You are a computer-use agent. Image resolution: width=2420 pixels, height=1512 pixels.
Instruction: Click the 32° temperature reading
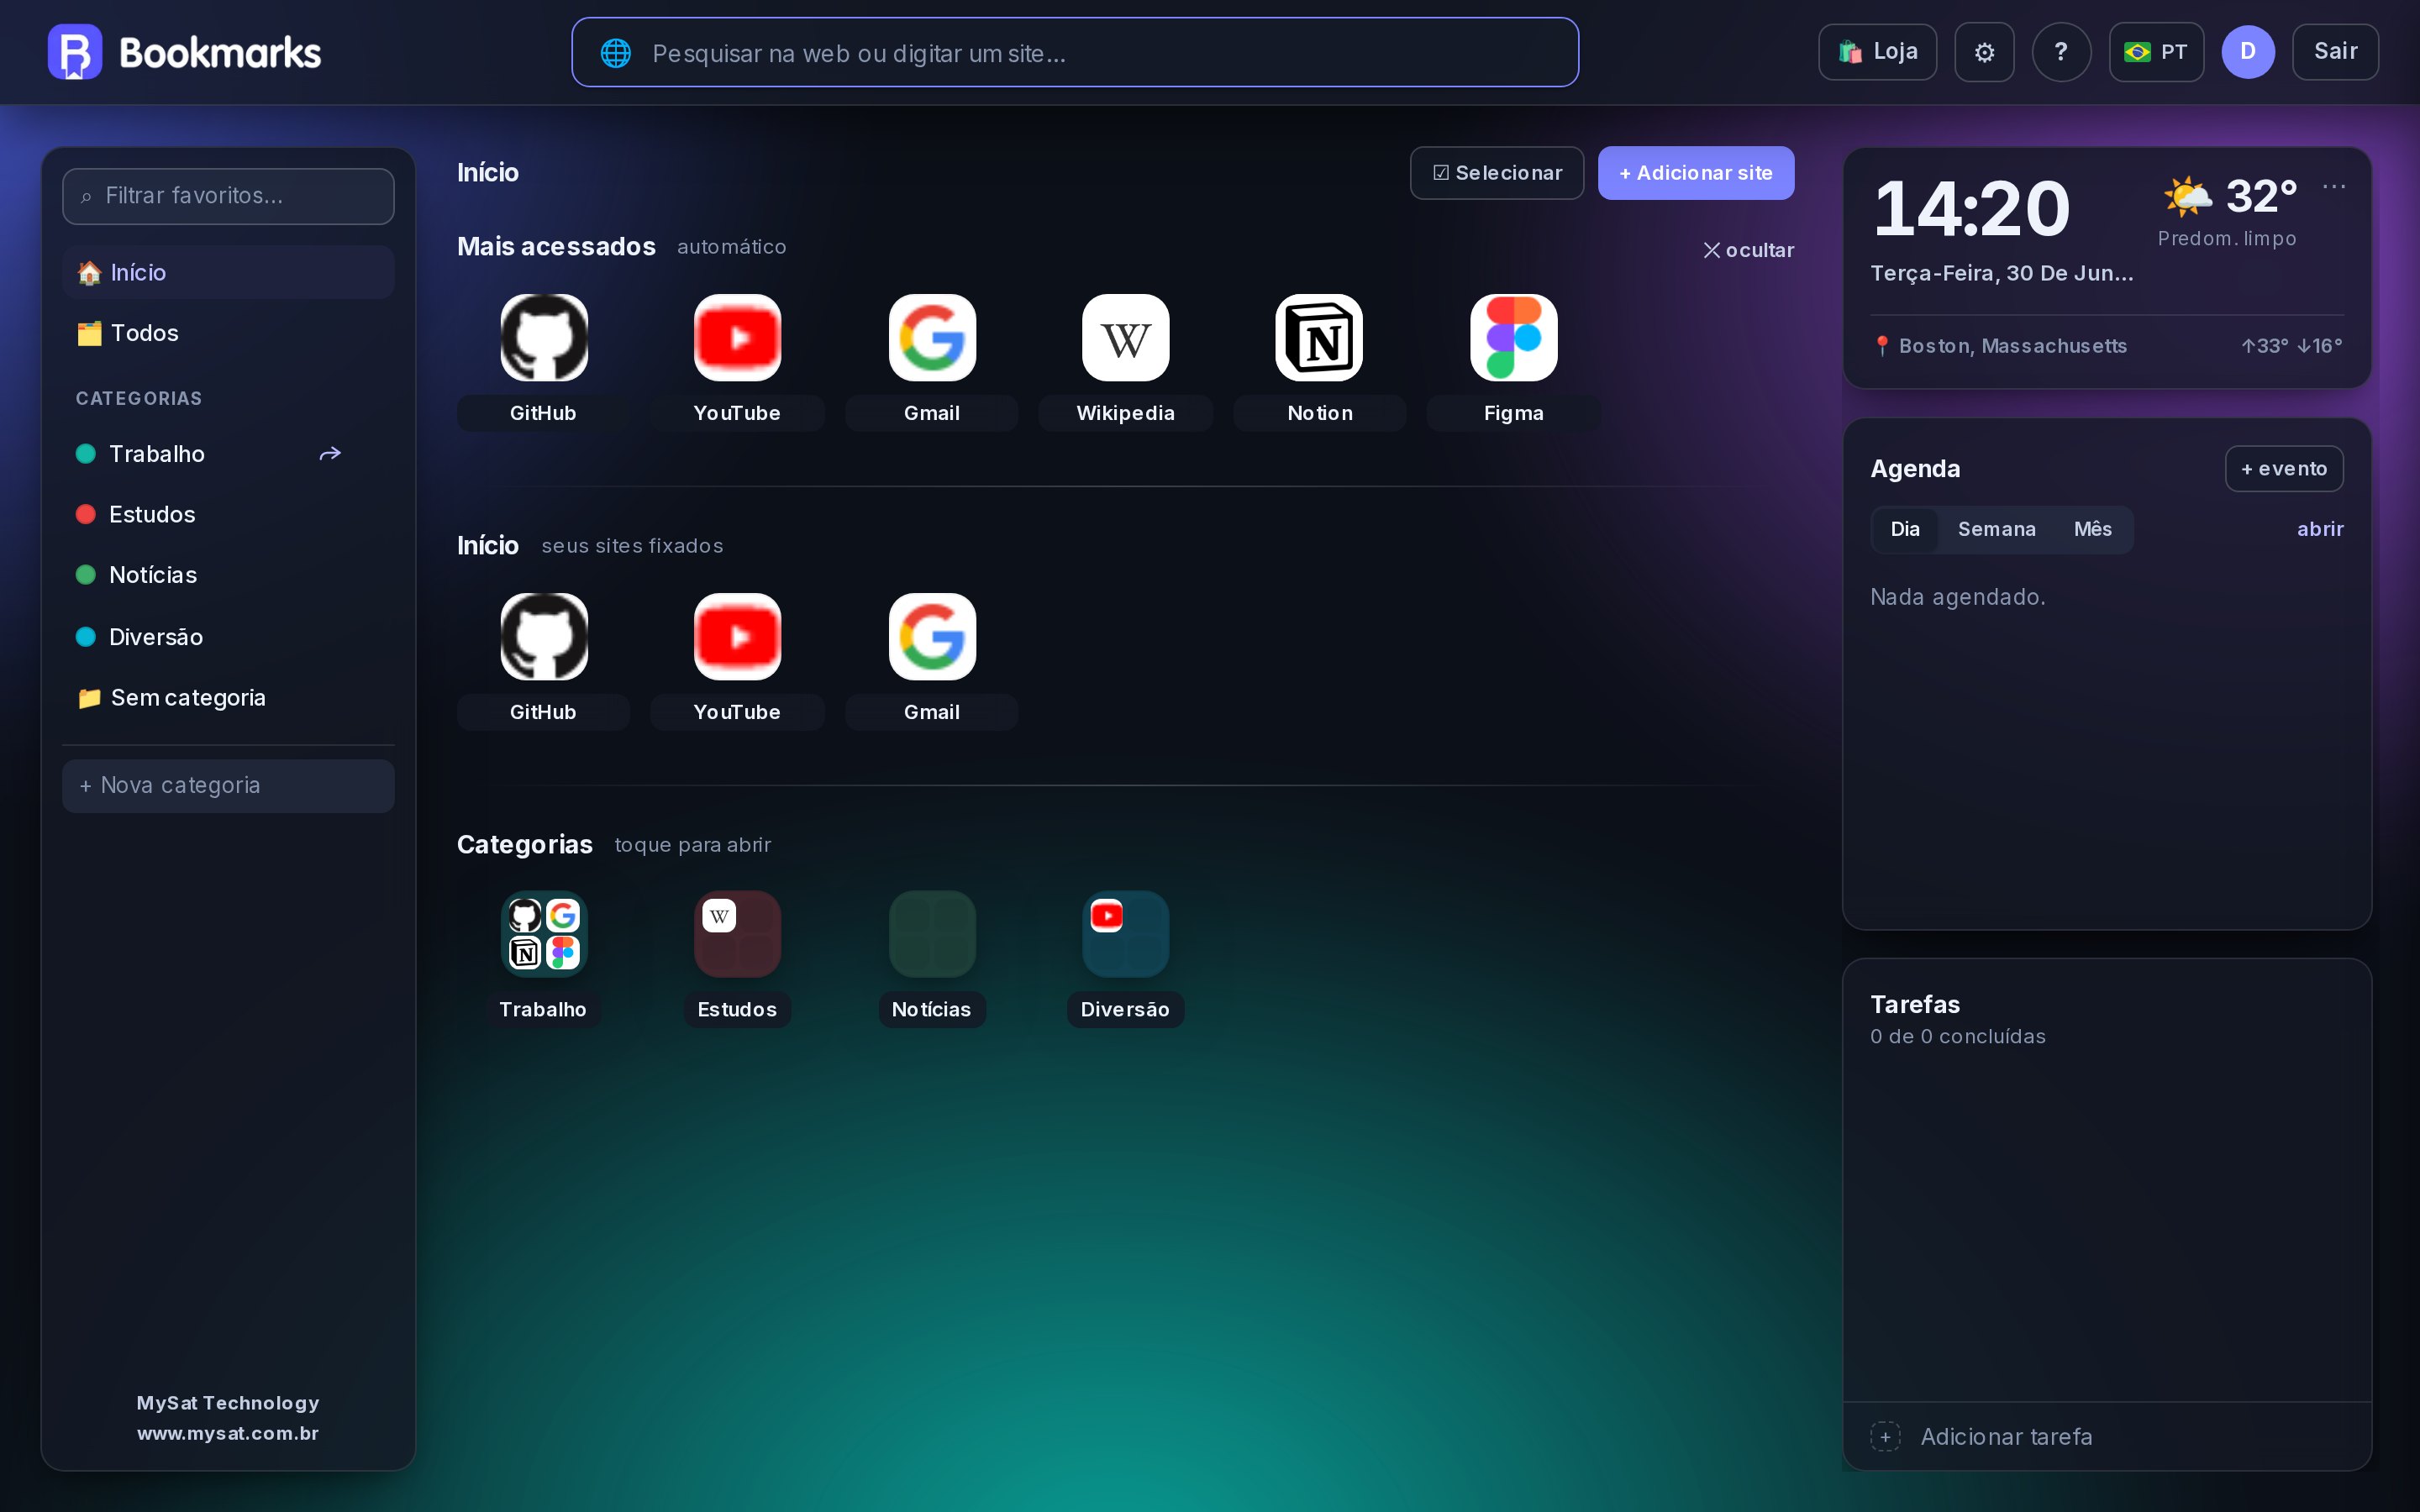click(x=2261, y=196)
